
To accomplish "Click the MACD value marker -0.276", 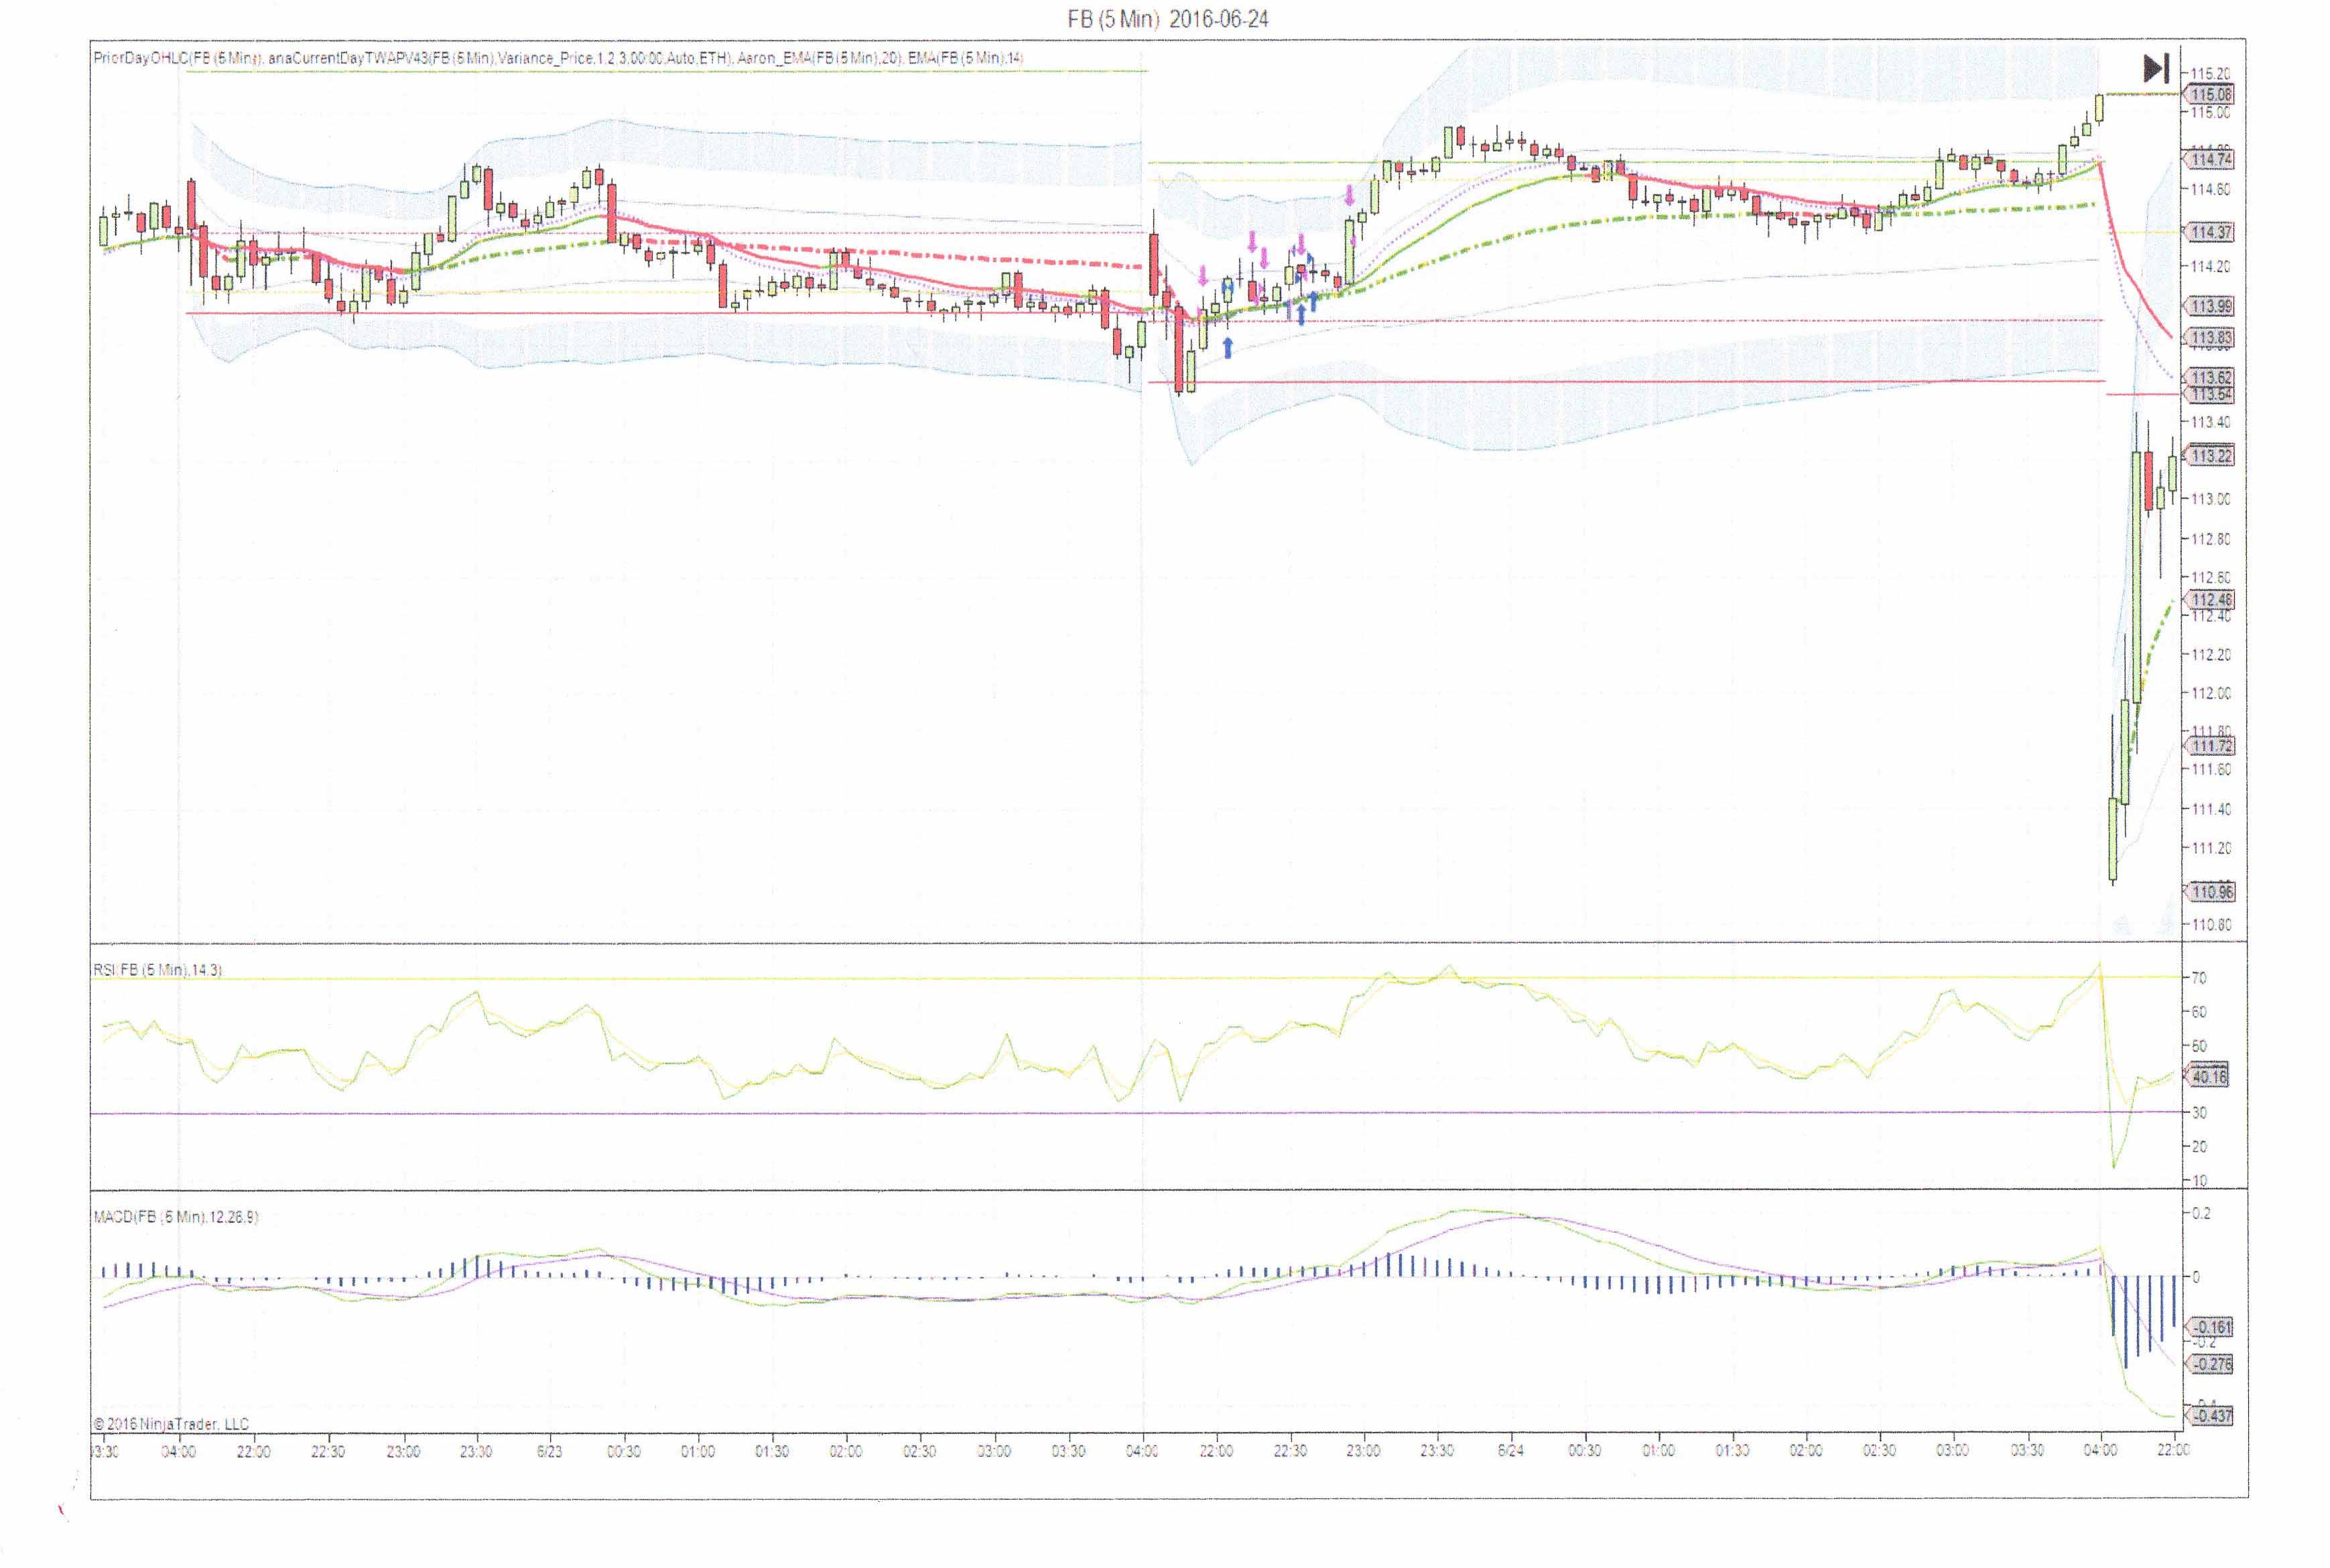I will tap(2210, 1364).
